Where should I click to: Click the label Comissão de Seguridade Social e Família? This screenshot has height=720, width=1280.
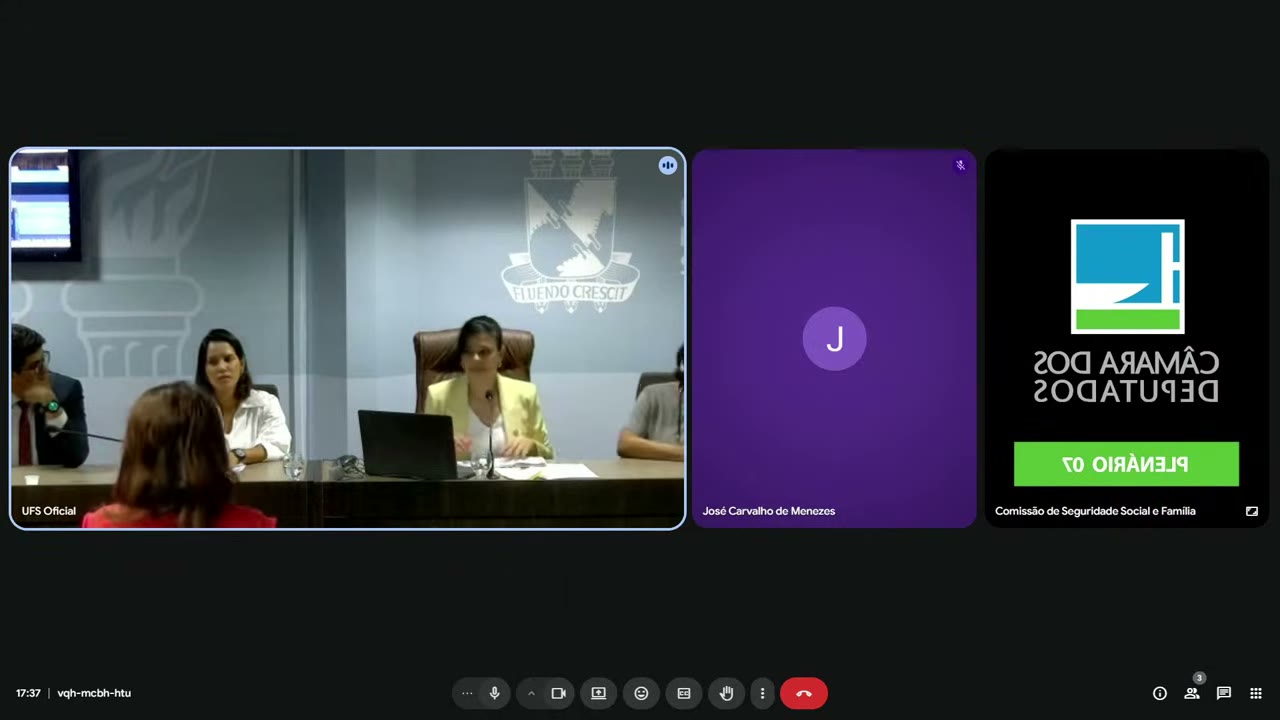click(1095, 511)
